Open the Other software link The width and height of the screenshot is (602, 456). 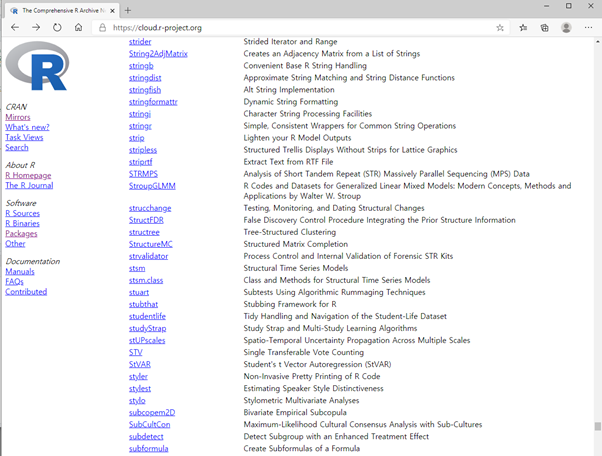15,244
